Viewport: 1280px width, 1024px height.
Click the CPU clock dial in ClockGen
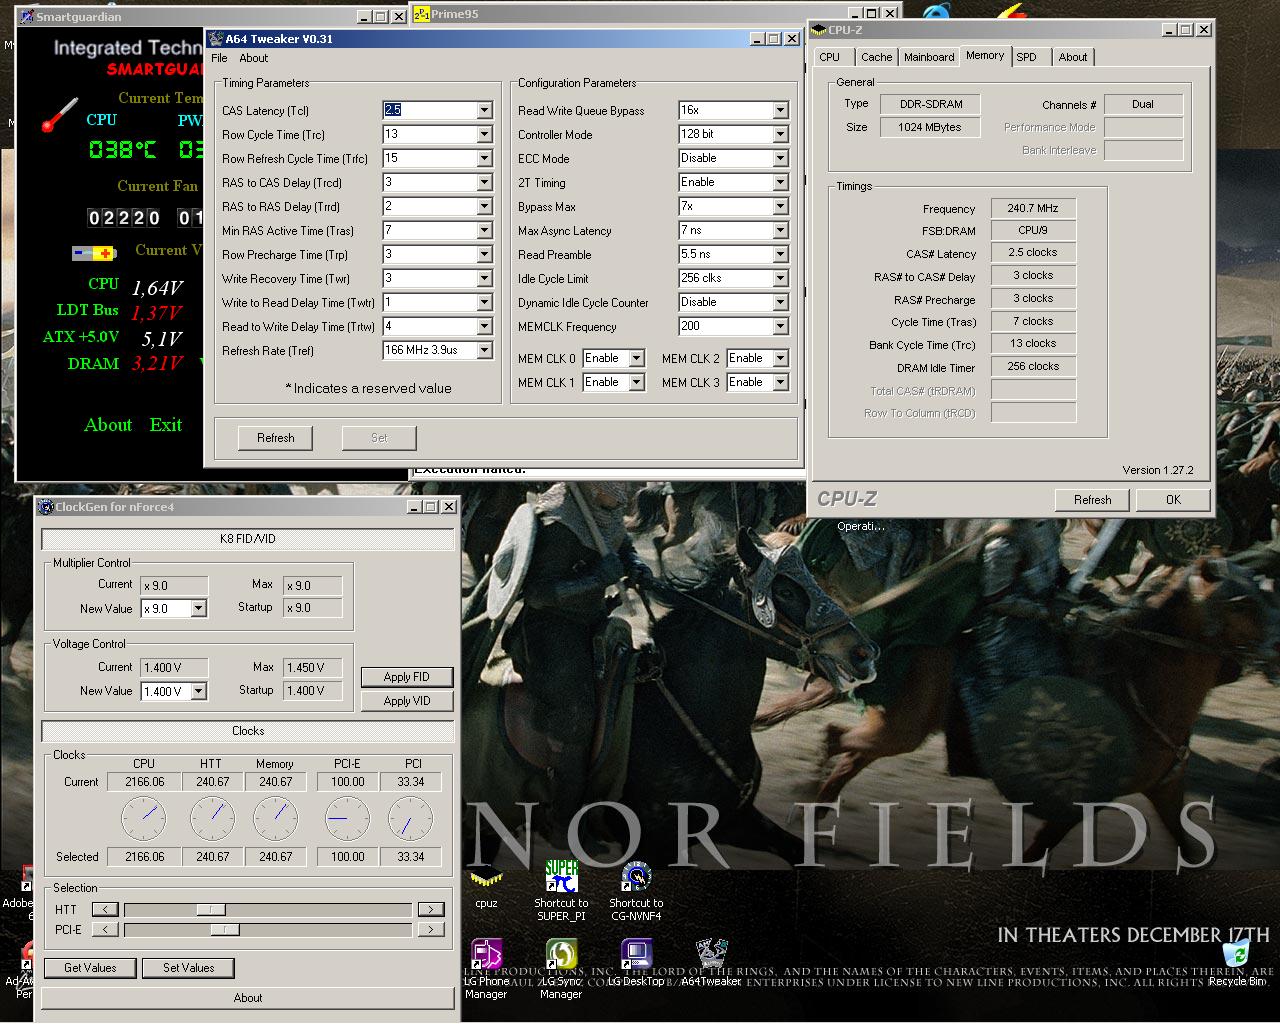[143, 819]
